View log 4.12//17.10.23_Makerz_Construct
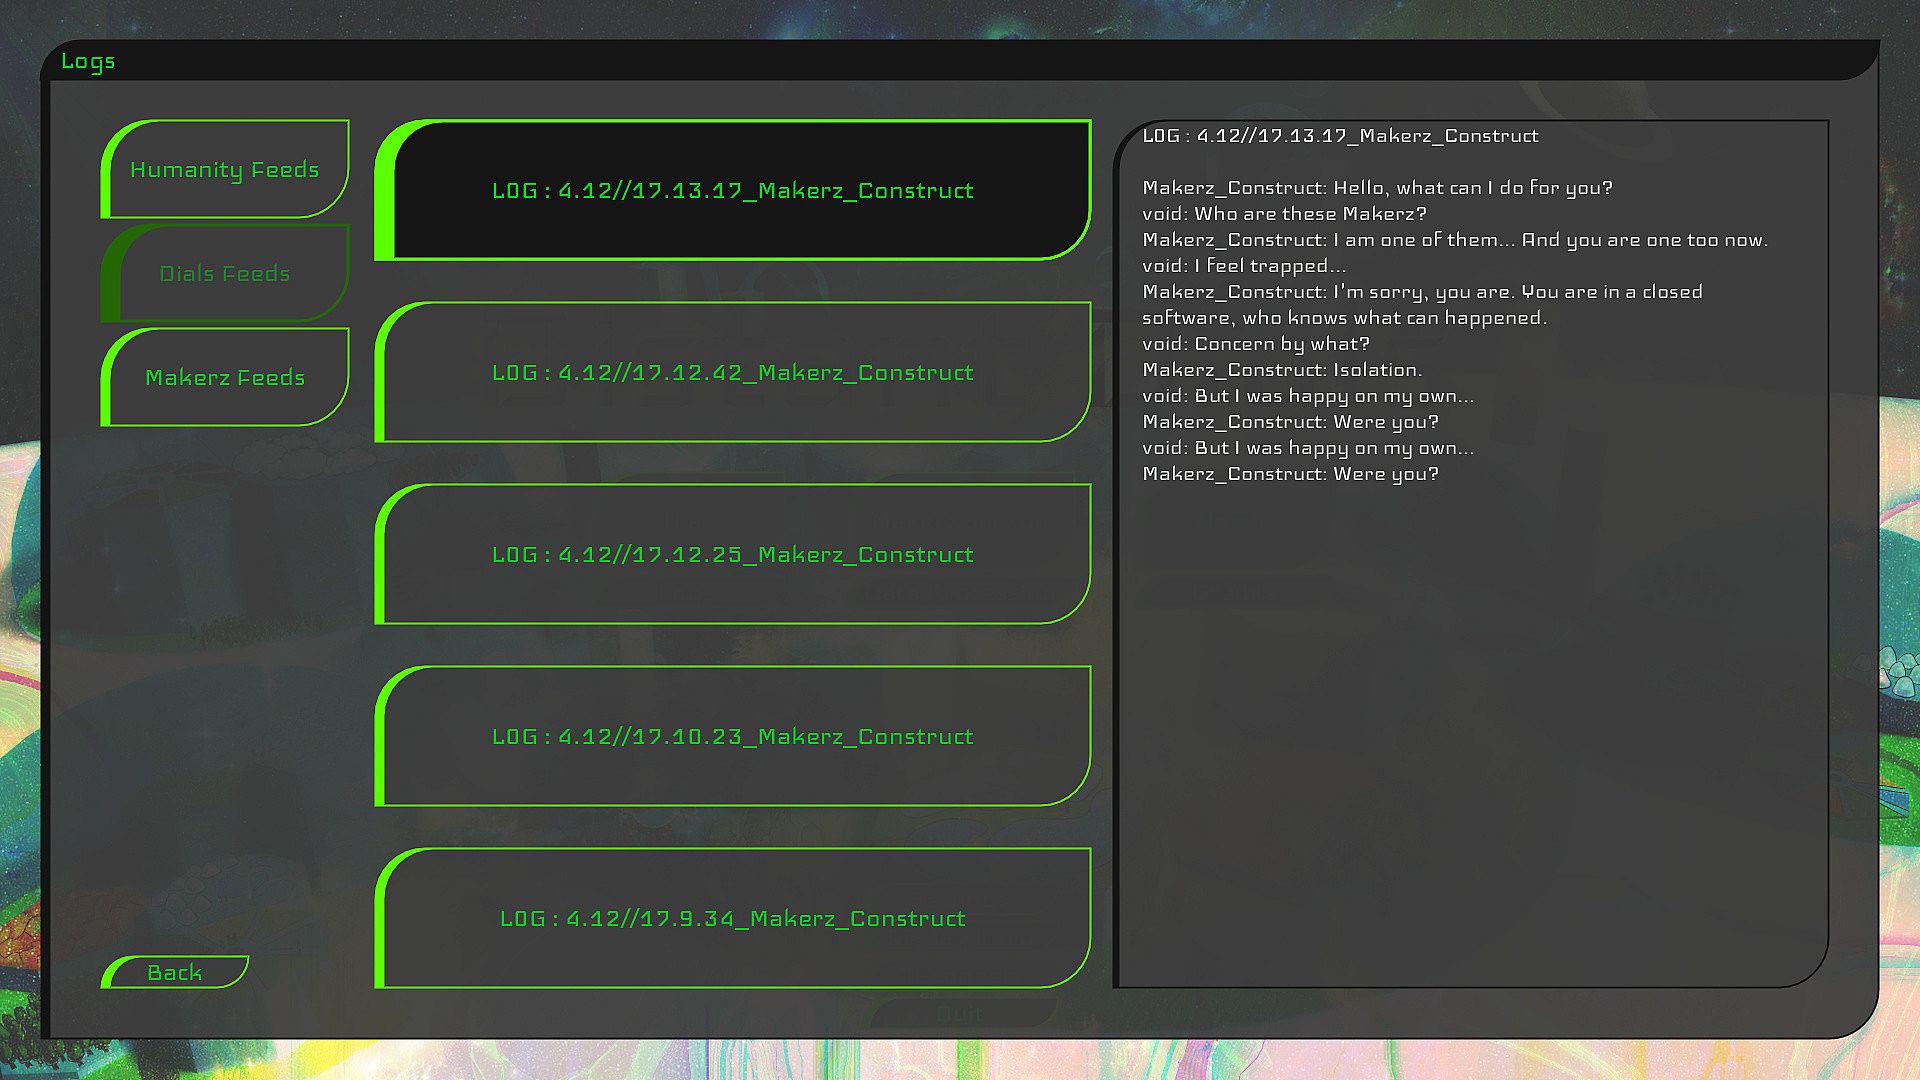The image size is (1920, 1080). 733,737
